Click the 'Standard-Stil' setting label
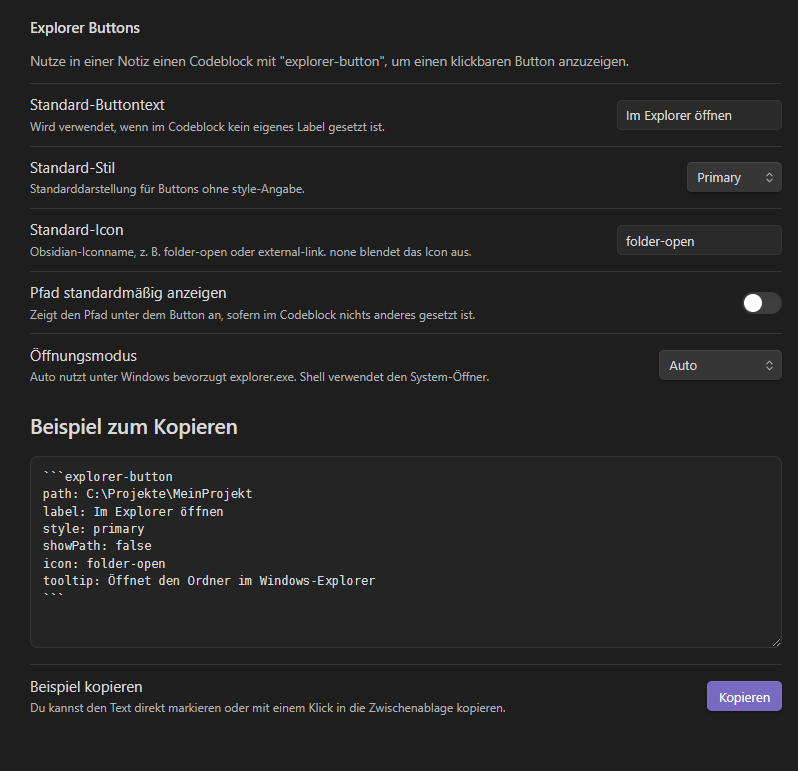The width and height of the screenshot is (798, 771). point(72,168)
